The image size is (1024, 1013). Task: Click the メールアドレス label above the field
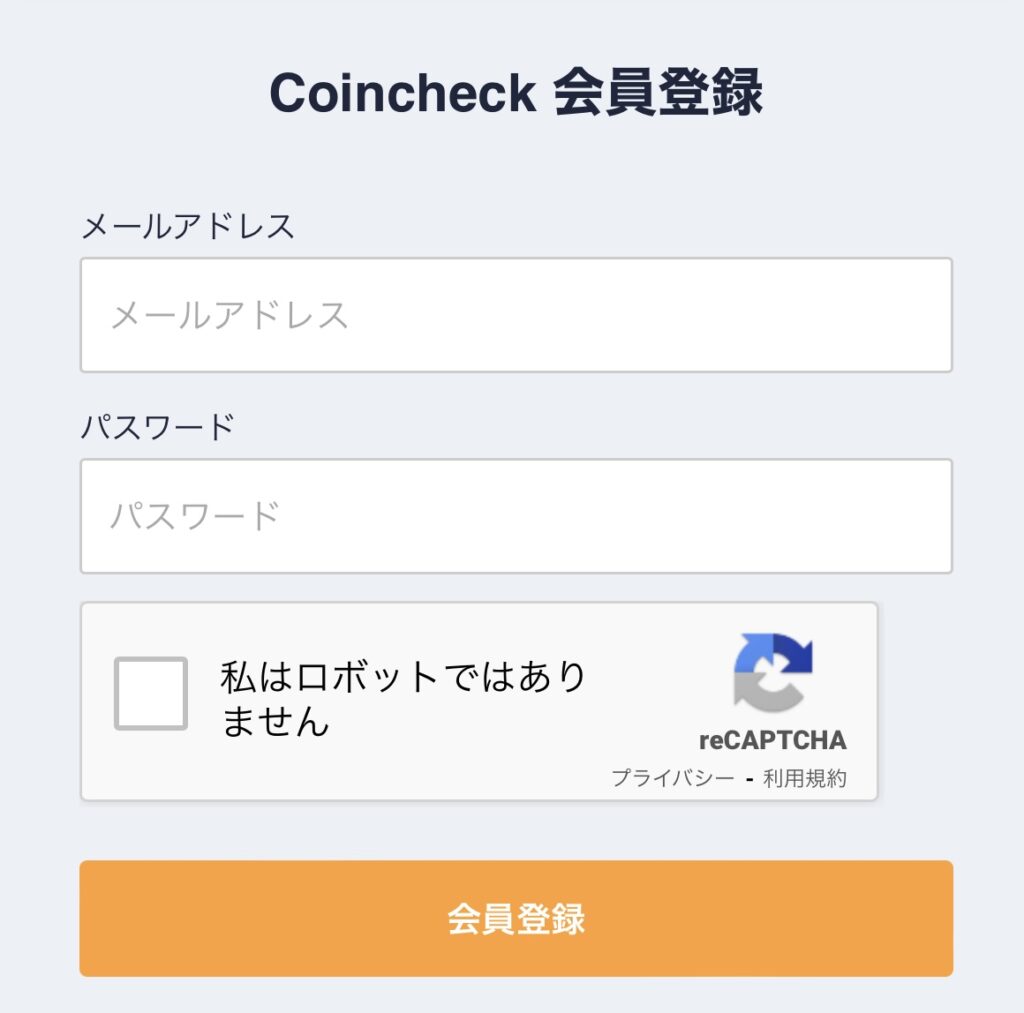[x=188, y=226]
